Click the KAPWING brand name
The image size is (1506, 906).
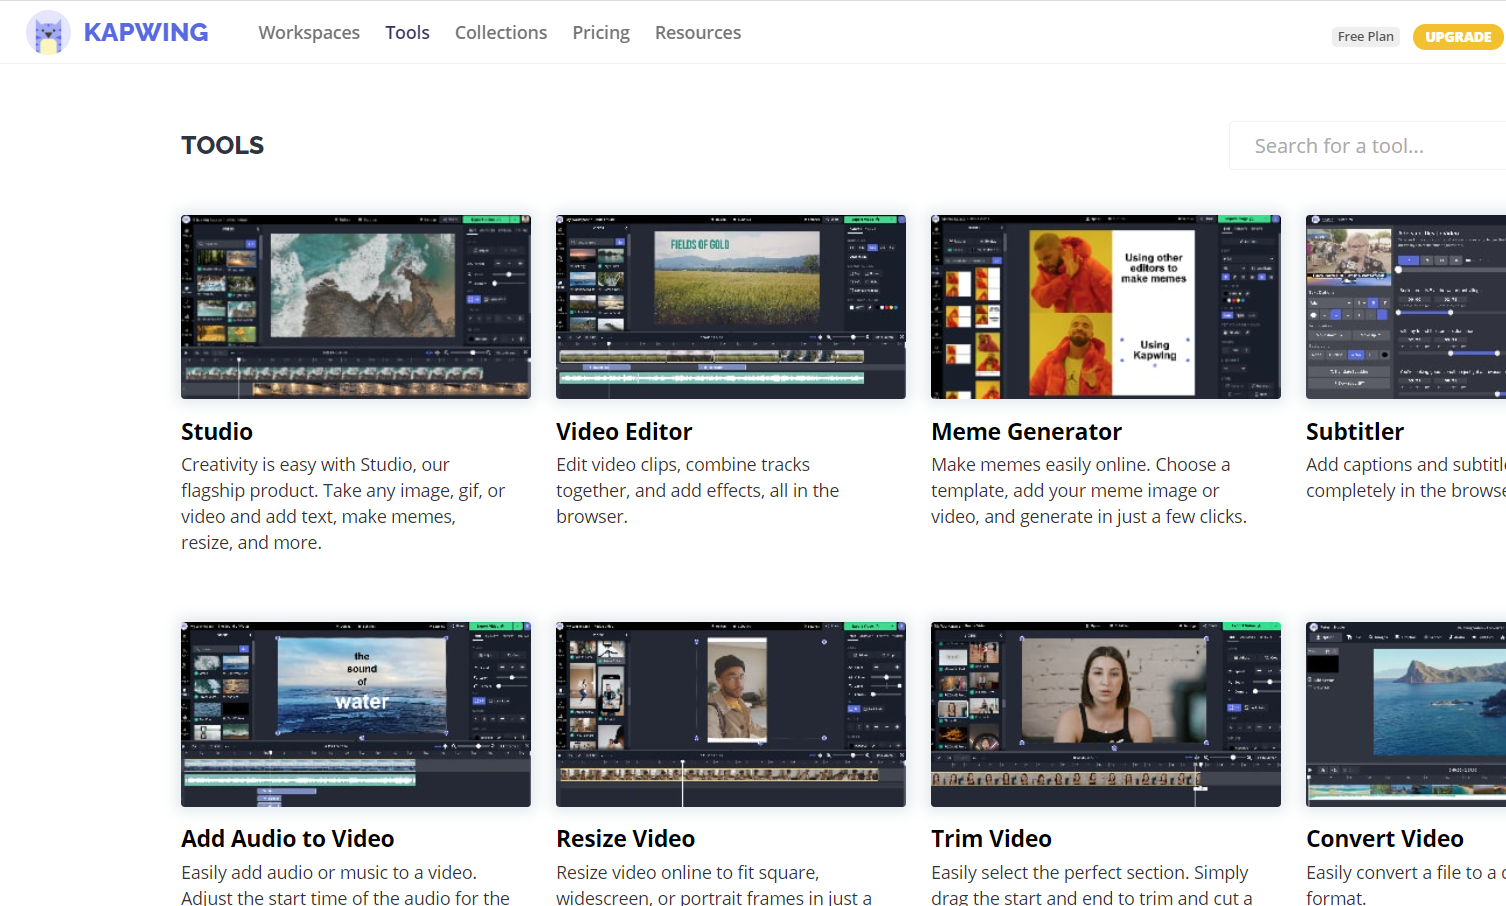[146, 32]
